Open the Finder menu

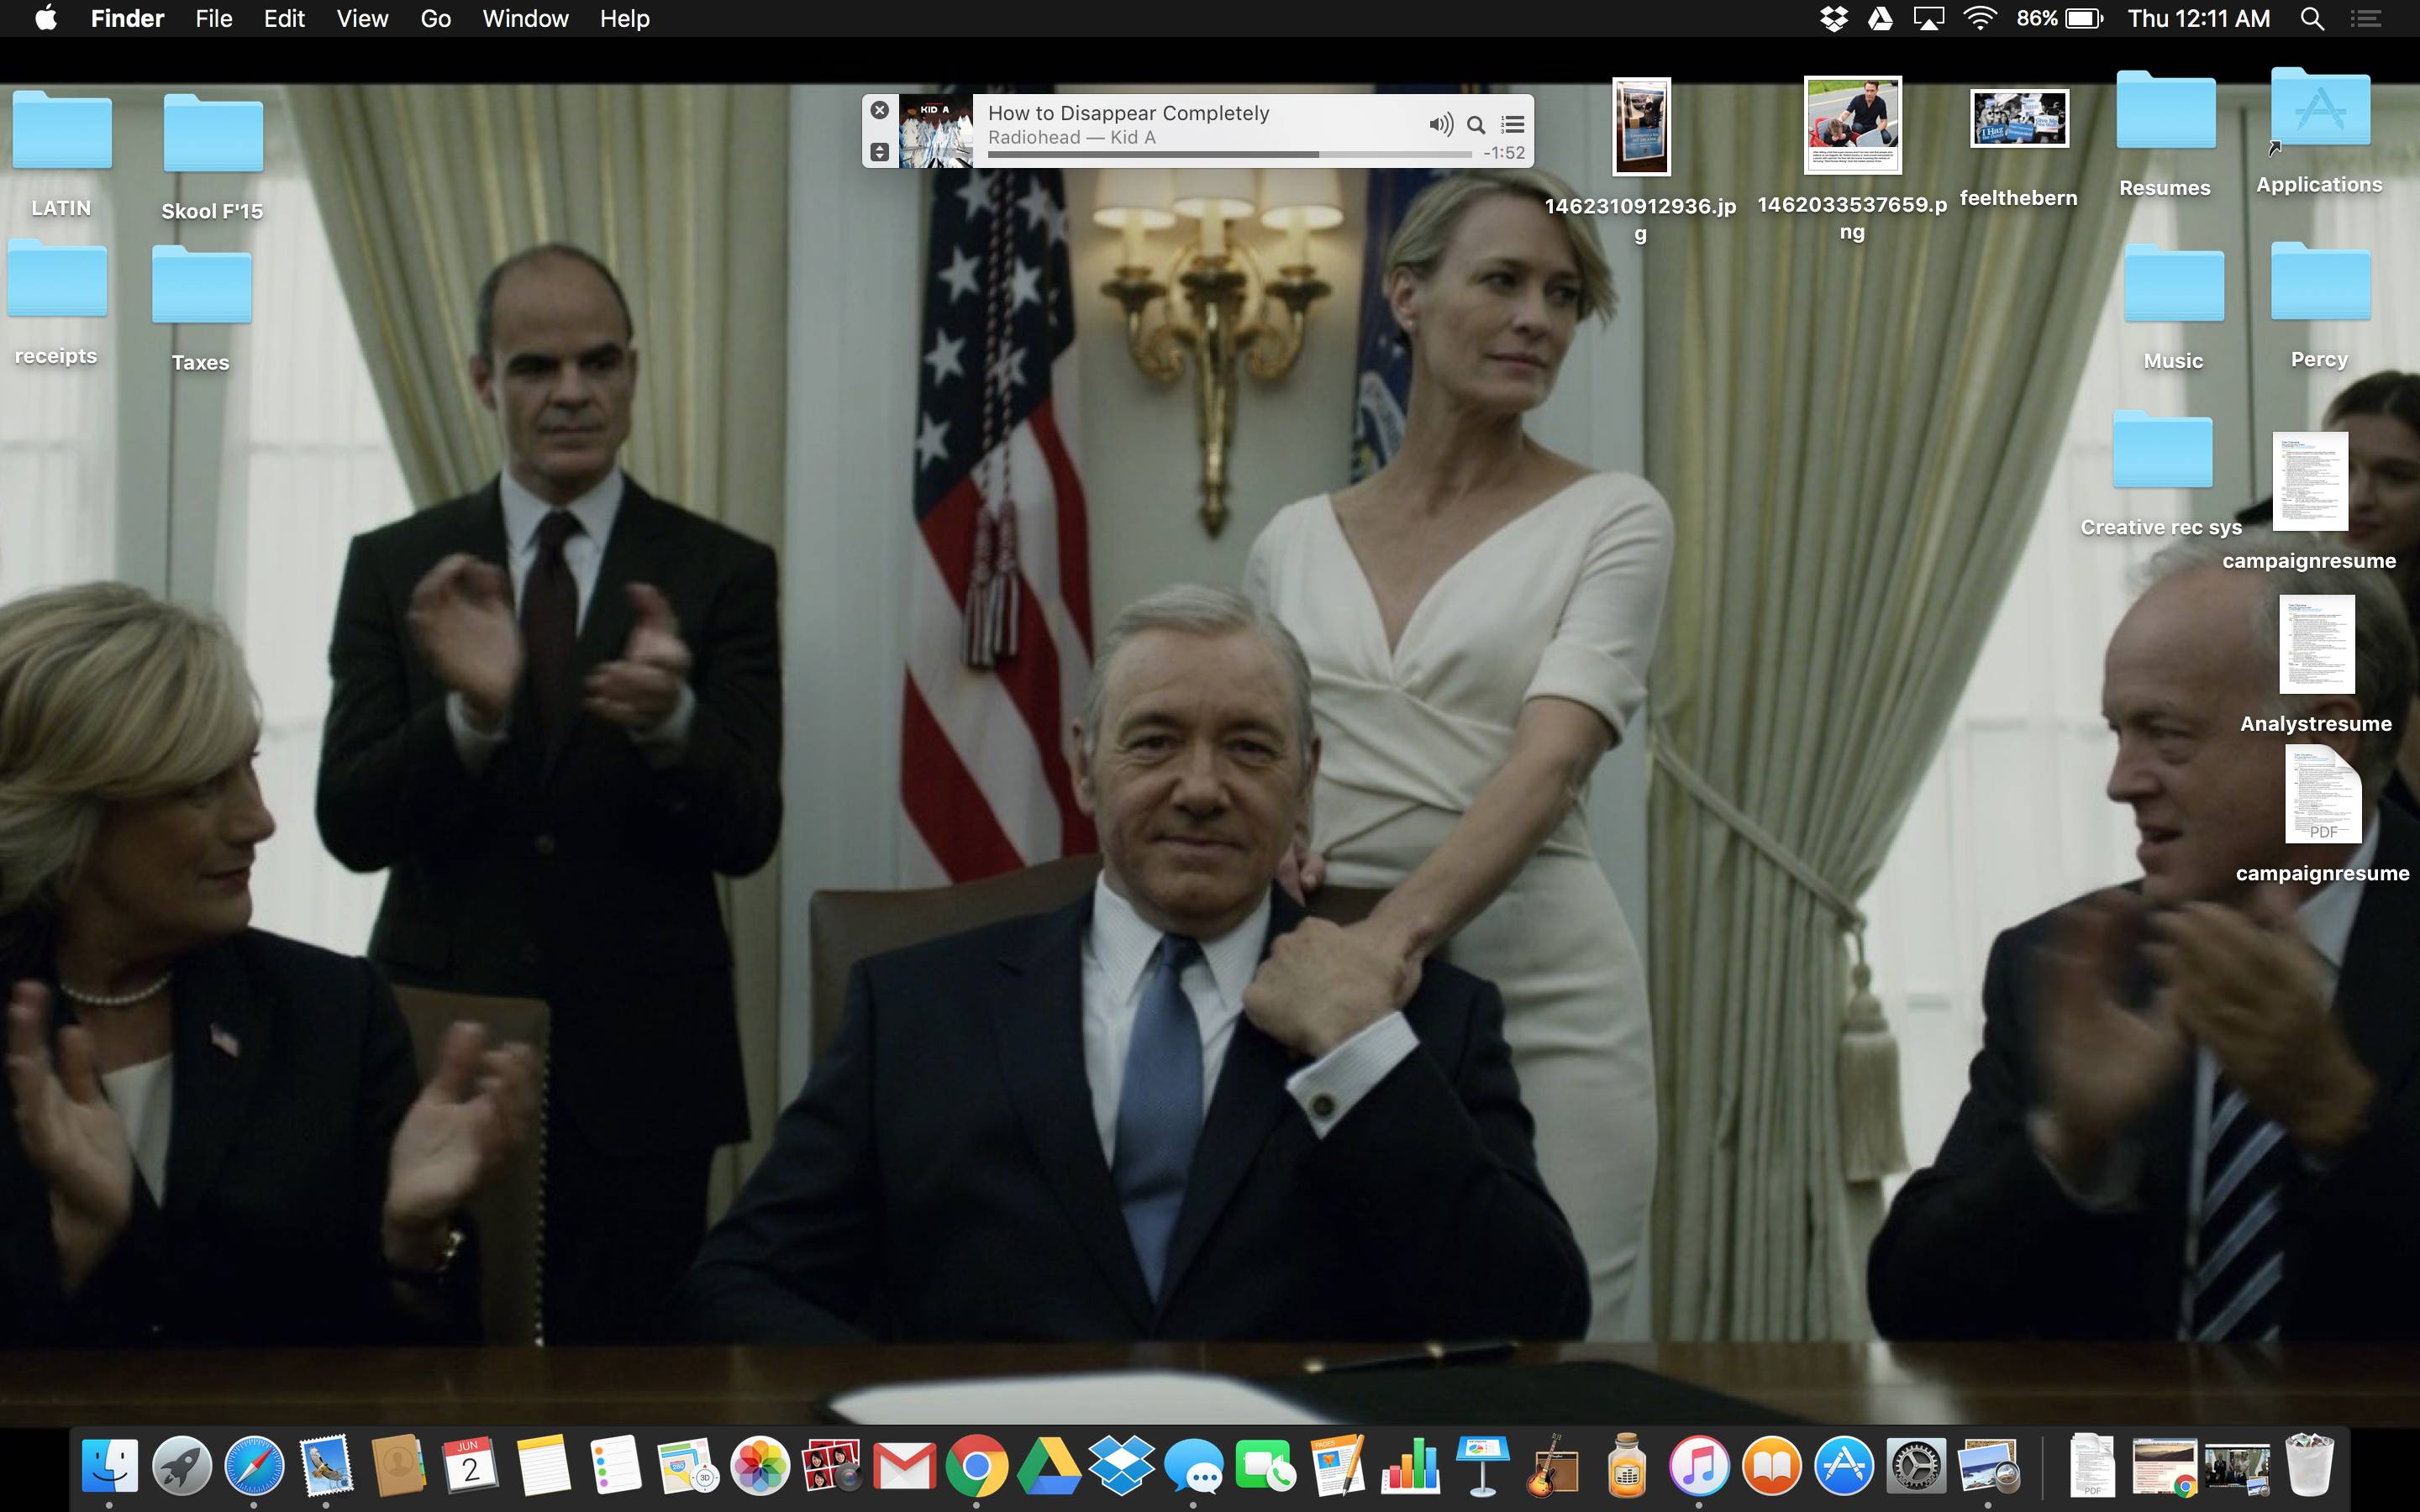click(x=127, y=18)
